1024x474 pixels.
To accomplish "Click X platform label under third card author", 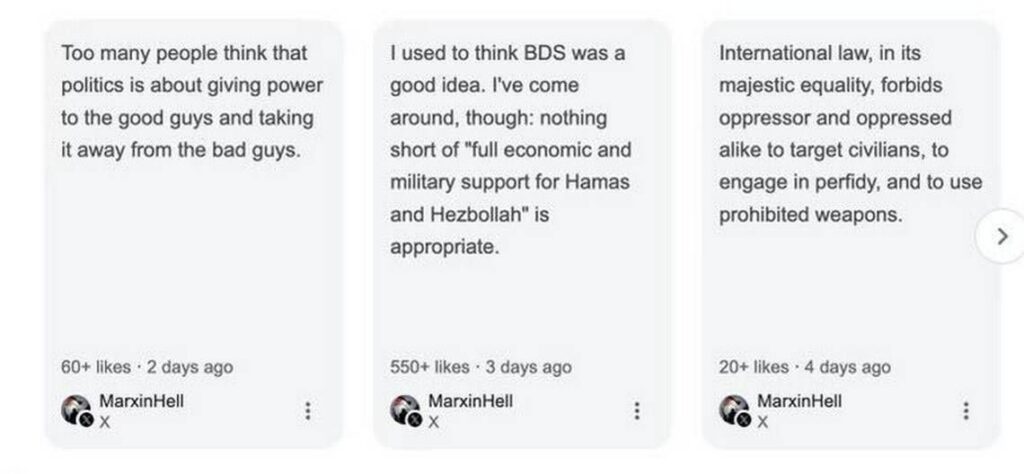I will 763,422.
